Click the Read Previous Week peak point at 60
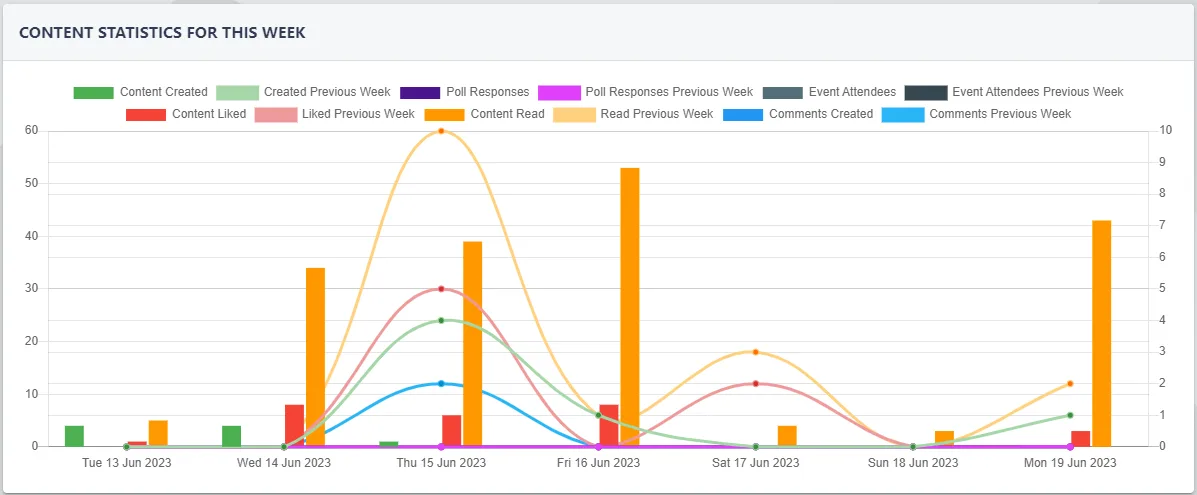1197x495 pixels. (x=441, y=131)
